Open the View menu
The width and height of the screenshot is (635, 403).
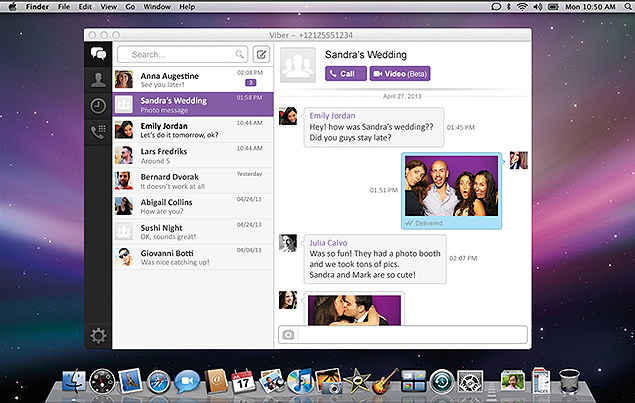click(108, 7)
